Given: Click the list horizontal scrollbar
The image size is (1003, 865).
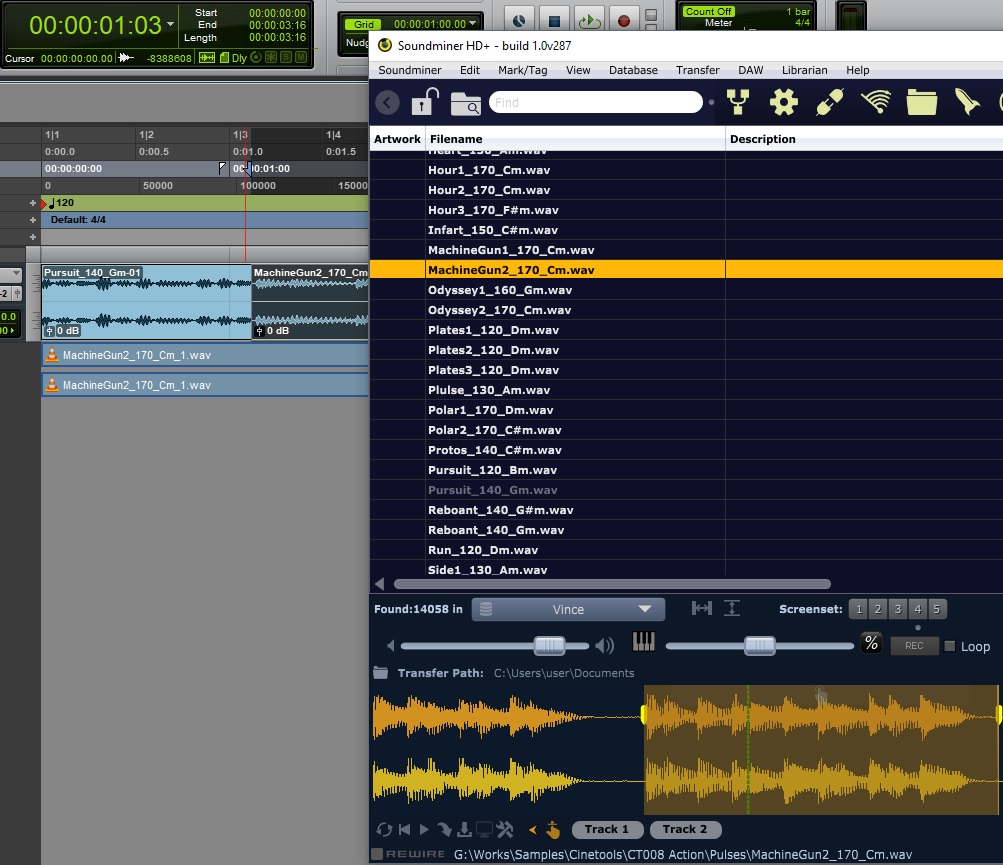Looking at the screenshot, I should 612,583.
